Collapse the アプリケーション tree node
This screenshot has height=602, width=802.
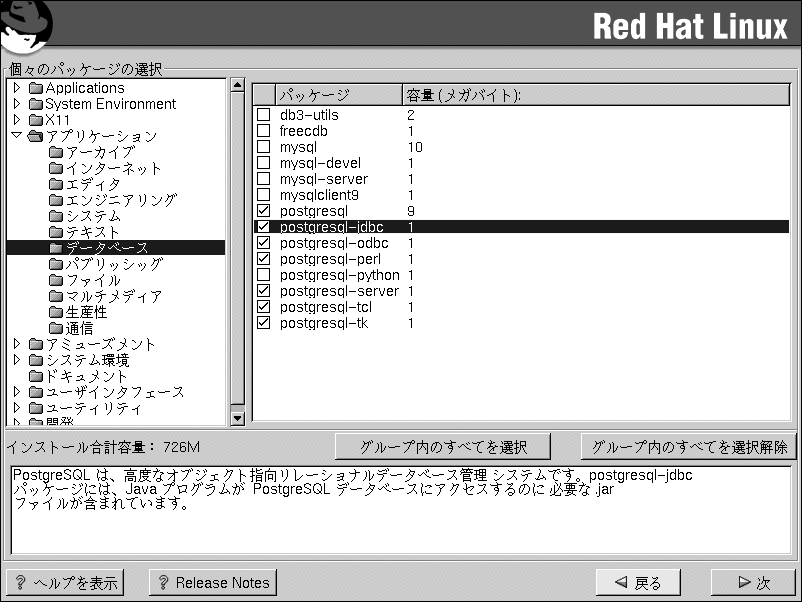click(17, 136)
